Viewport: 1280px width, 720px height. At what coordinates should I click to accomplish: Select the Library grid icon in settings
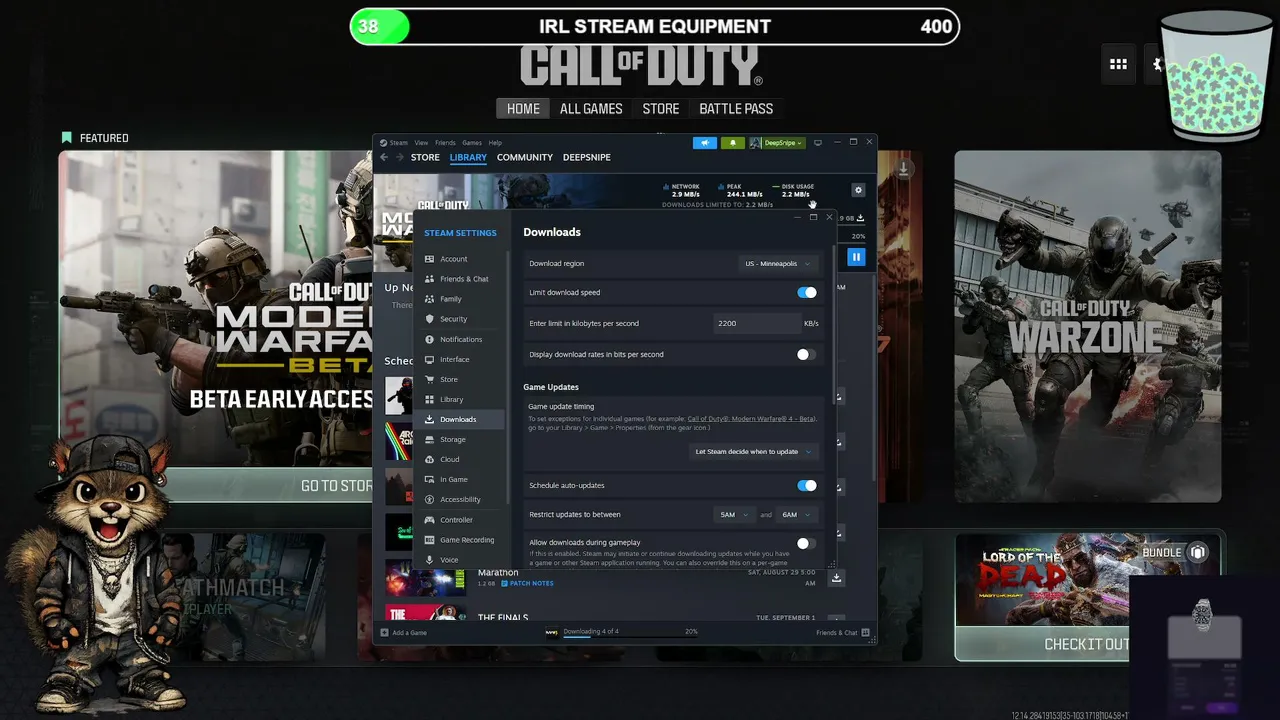pos(430,399)
